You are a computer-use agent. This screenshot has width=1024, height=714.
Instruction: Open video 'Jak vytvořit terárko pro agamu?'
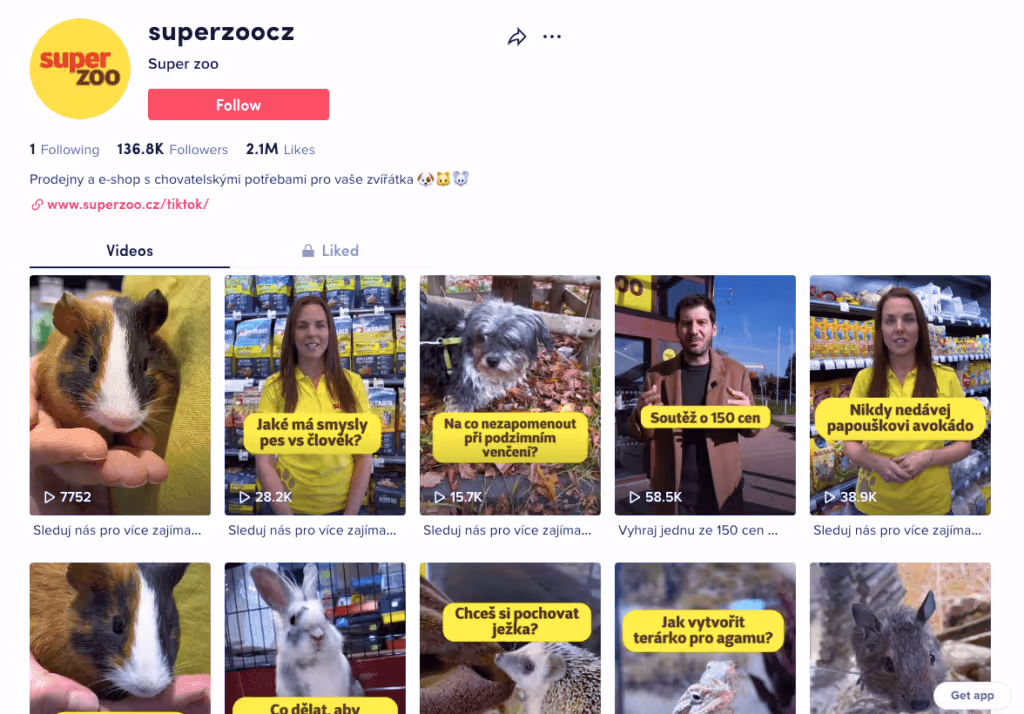coord(705,638)
